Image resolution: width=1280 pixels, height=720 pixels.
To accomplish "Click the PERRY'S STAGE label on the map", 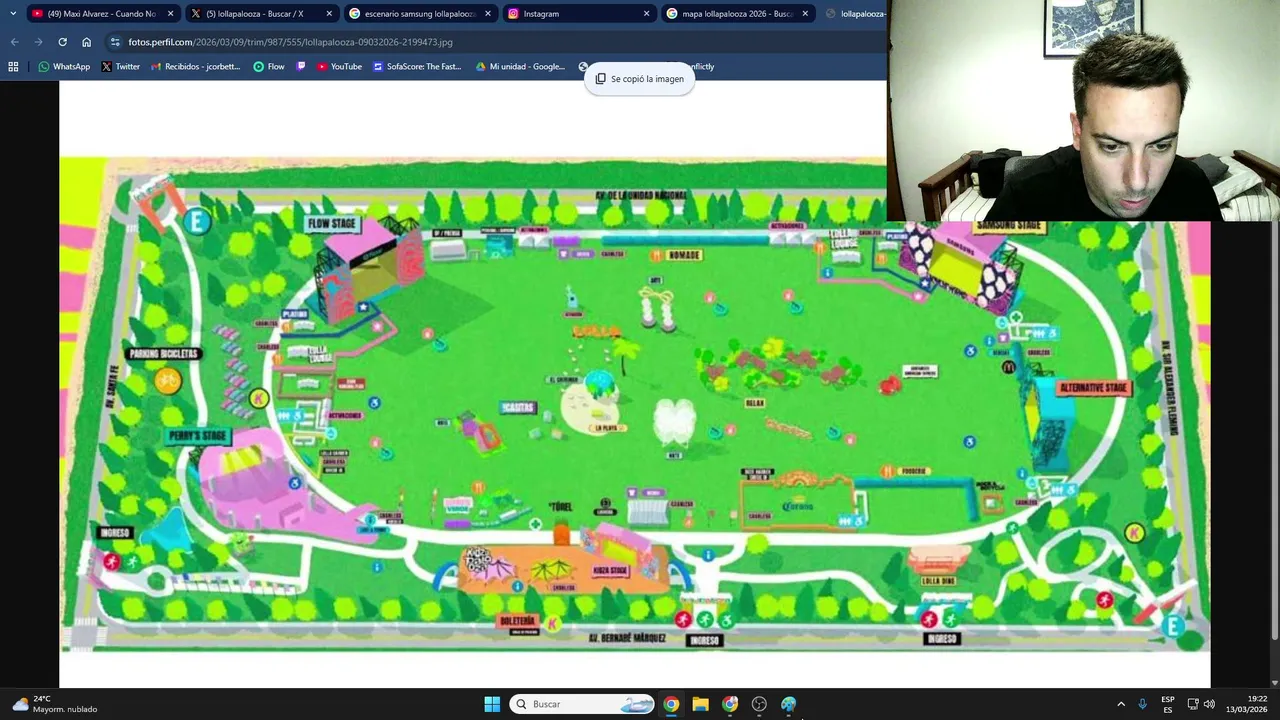I will 198,436.
